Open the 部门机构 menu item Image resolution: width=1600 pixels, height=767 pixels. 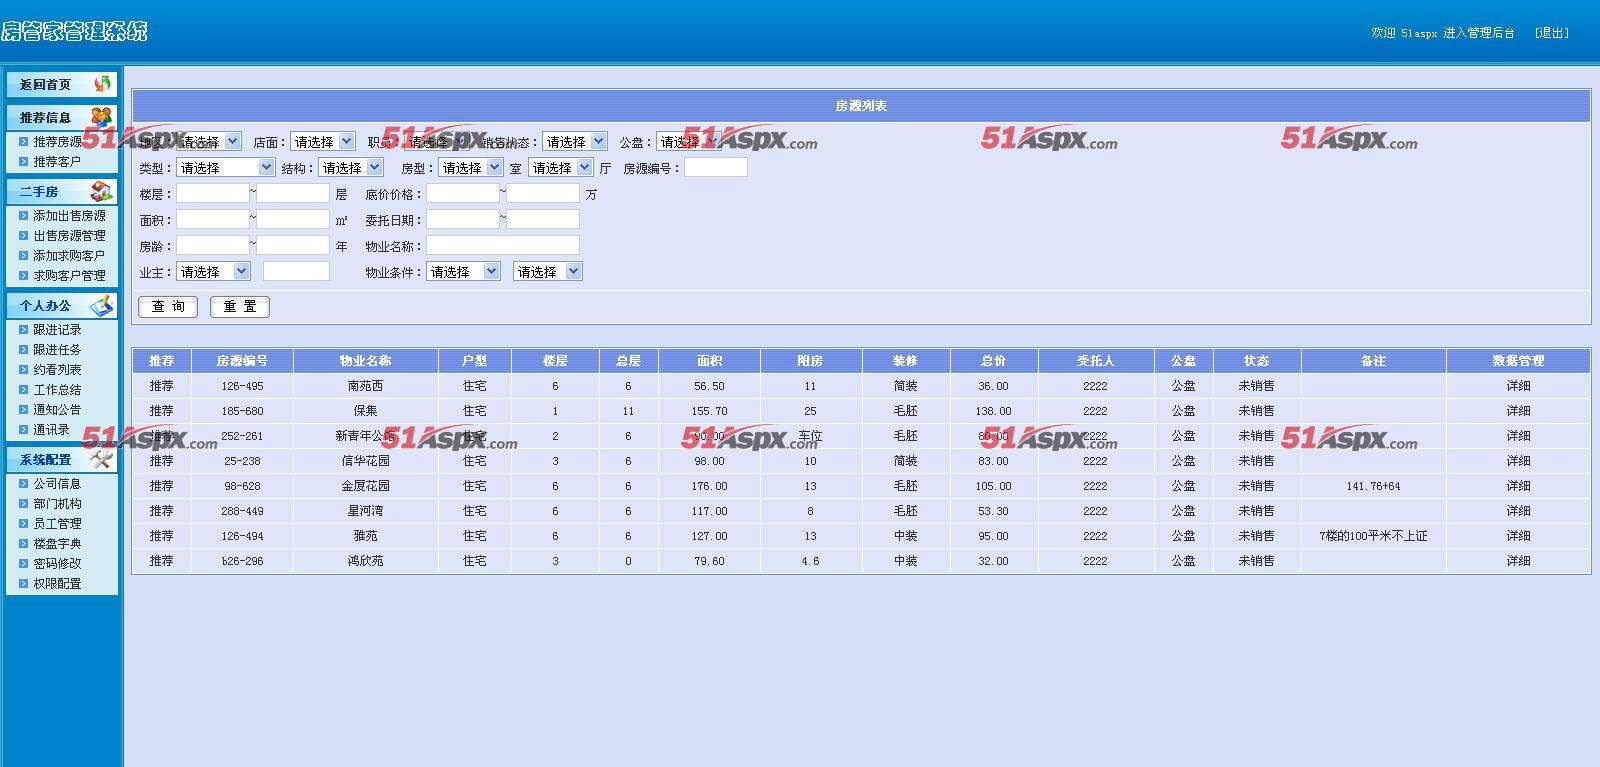coord(57,503)
